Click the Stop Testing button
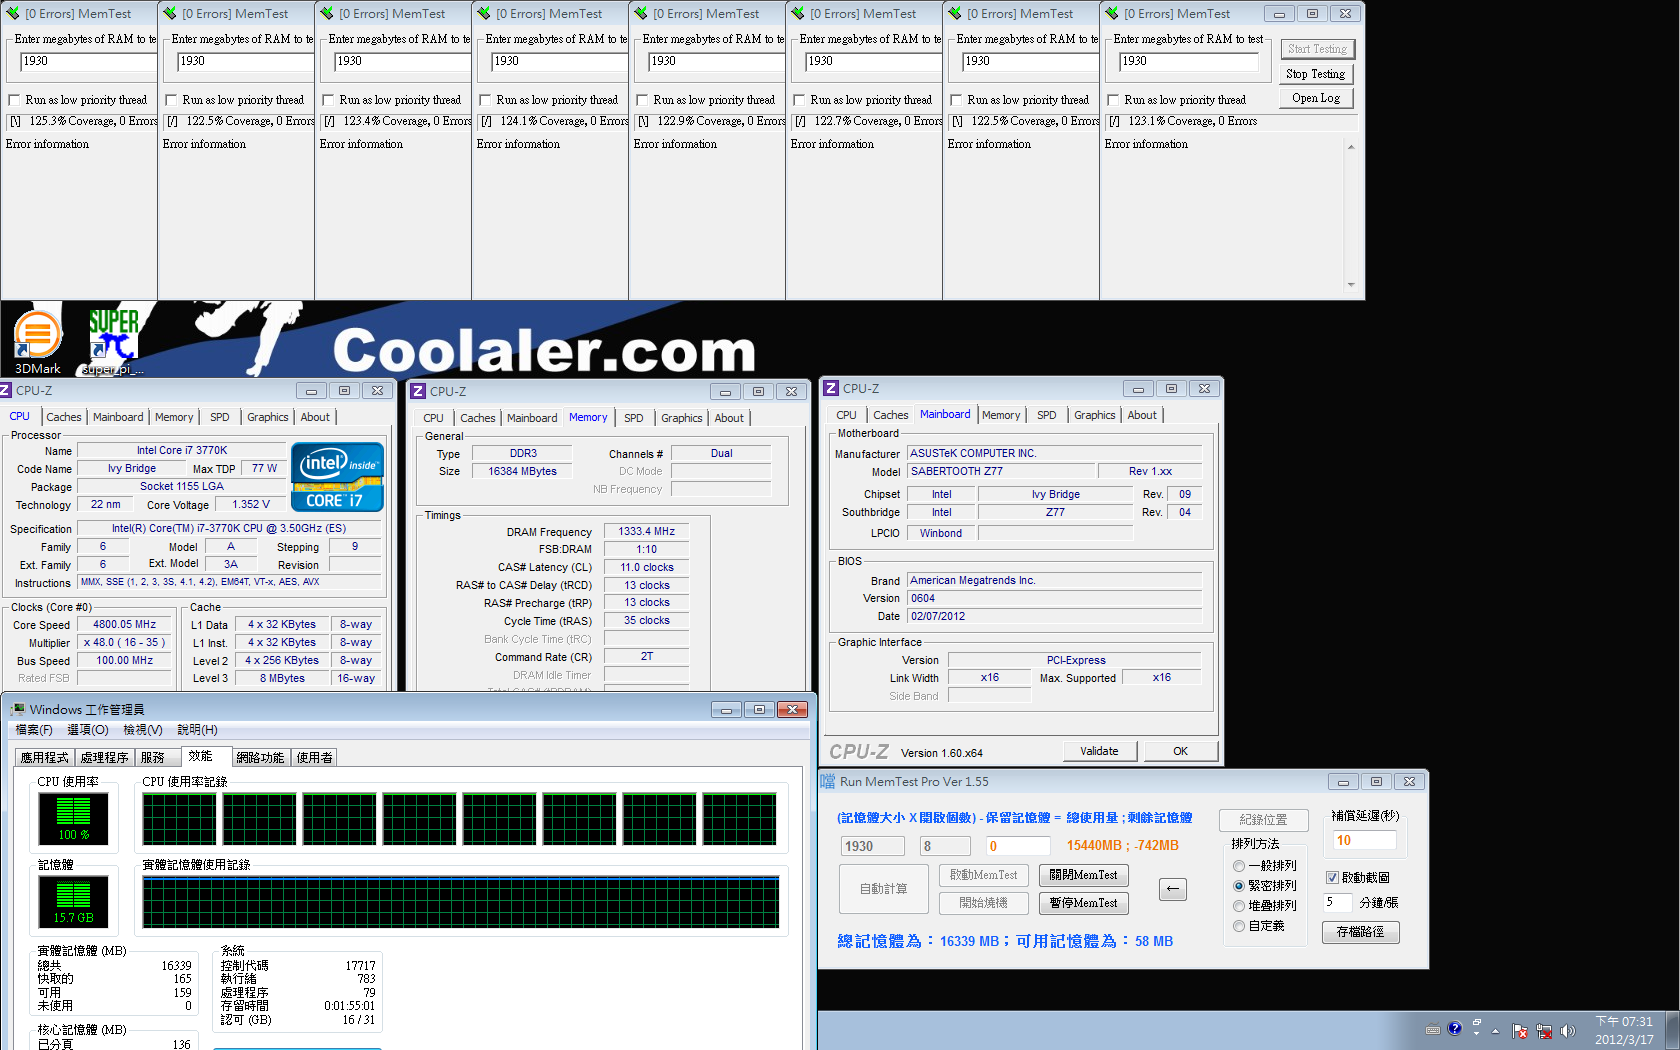The height and width of the screenshot is (1050, 1680). click(x=1316, y=74)
